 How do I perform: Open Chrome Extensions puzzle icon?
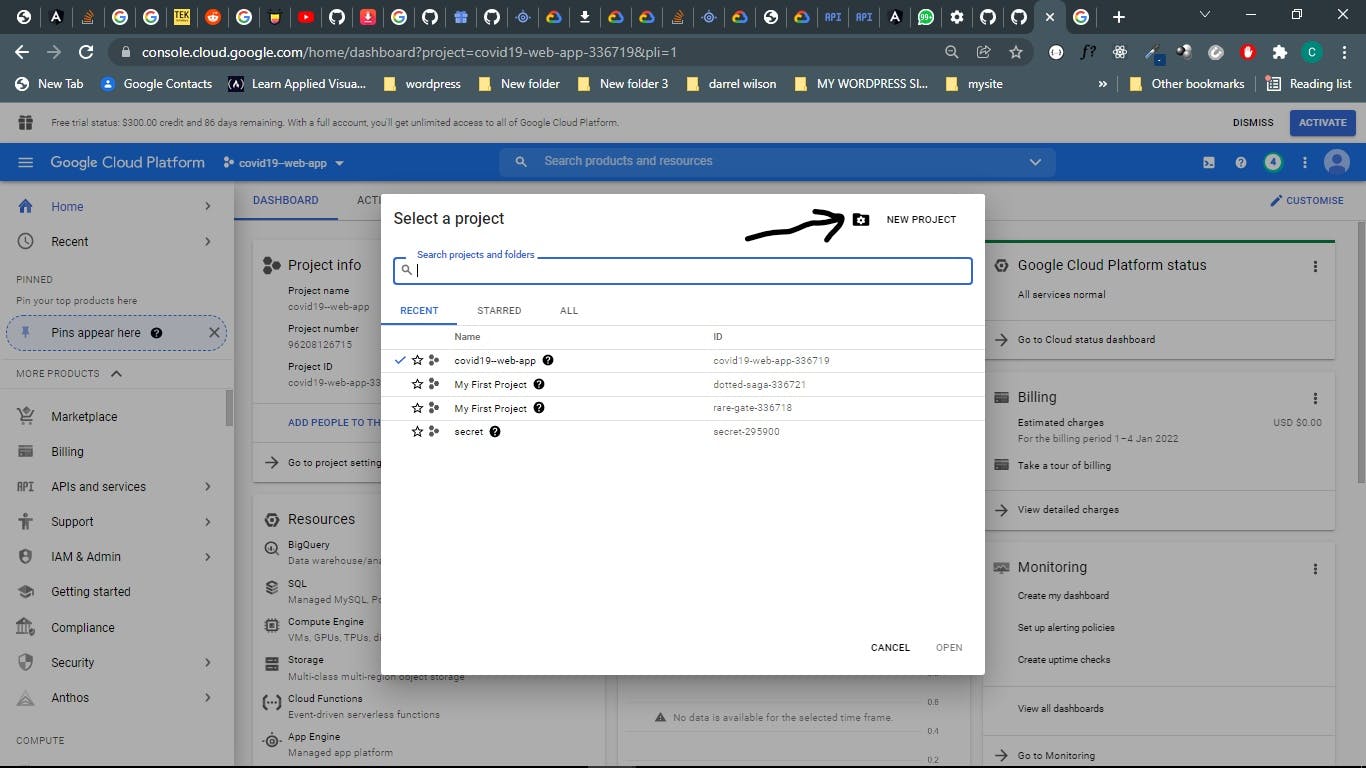coord(1279,52)
